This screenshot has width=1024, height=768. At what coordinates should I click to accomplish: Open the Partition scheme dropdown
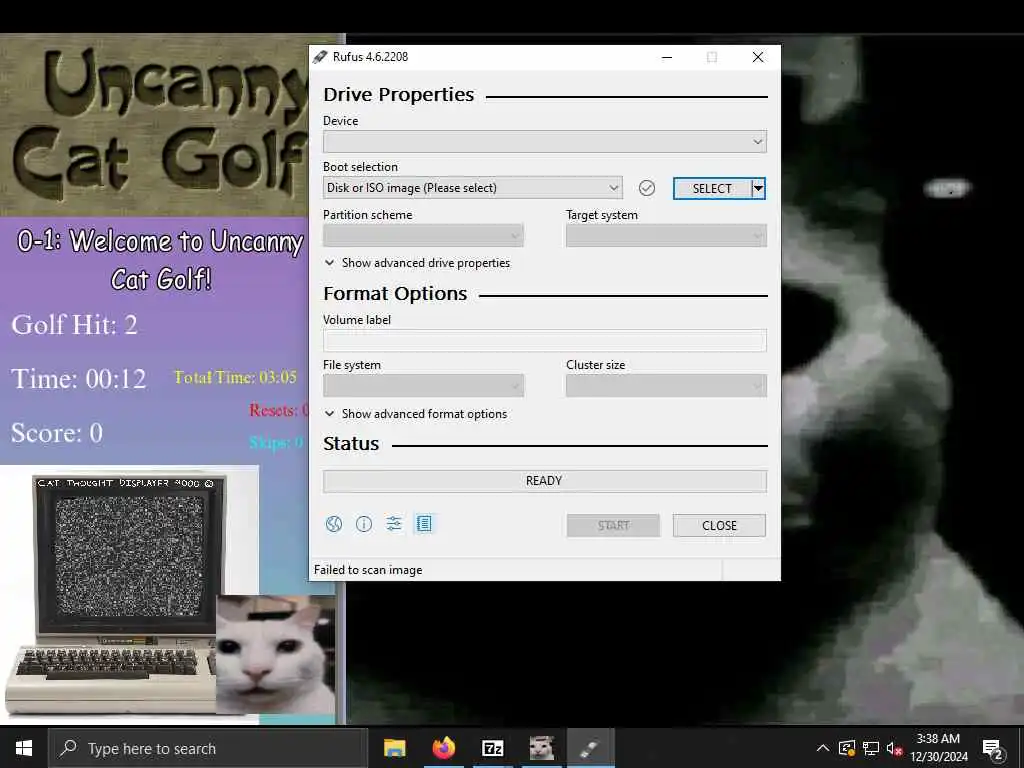(423, 235)
